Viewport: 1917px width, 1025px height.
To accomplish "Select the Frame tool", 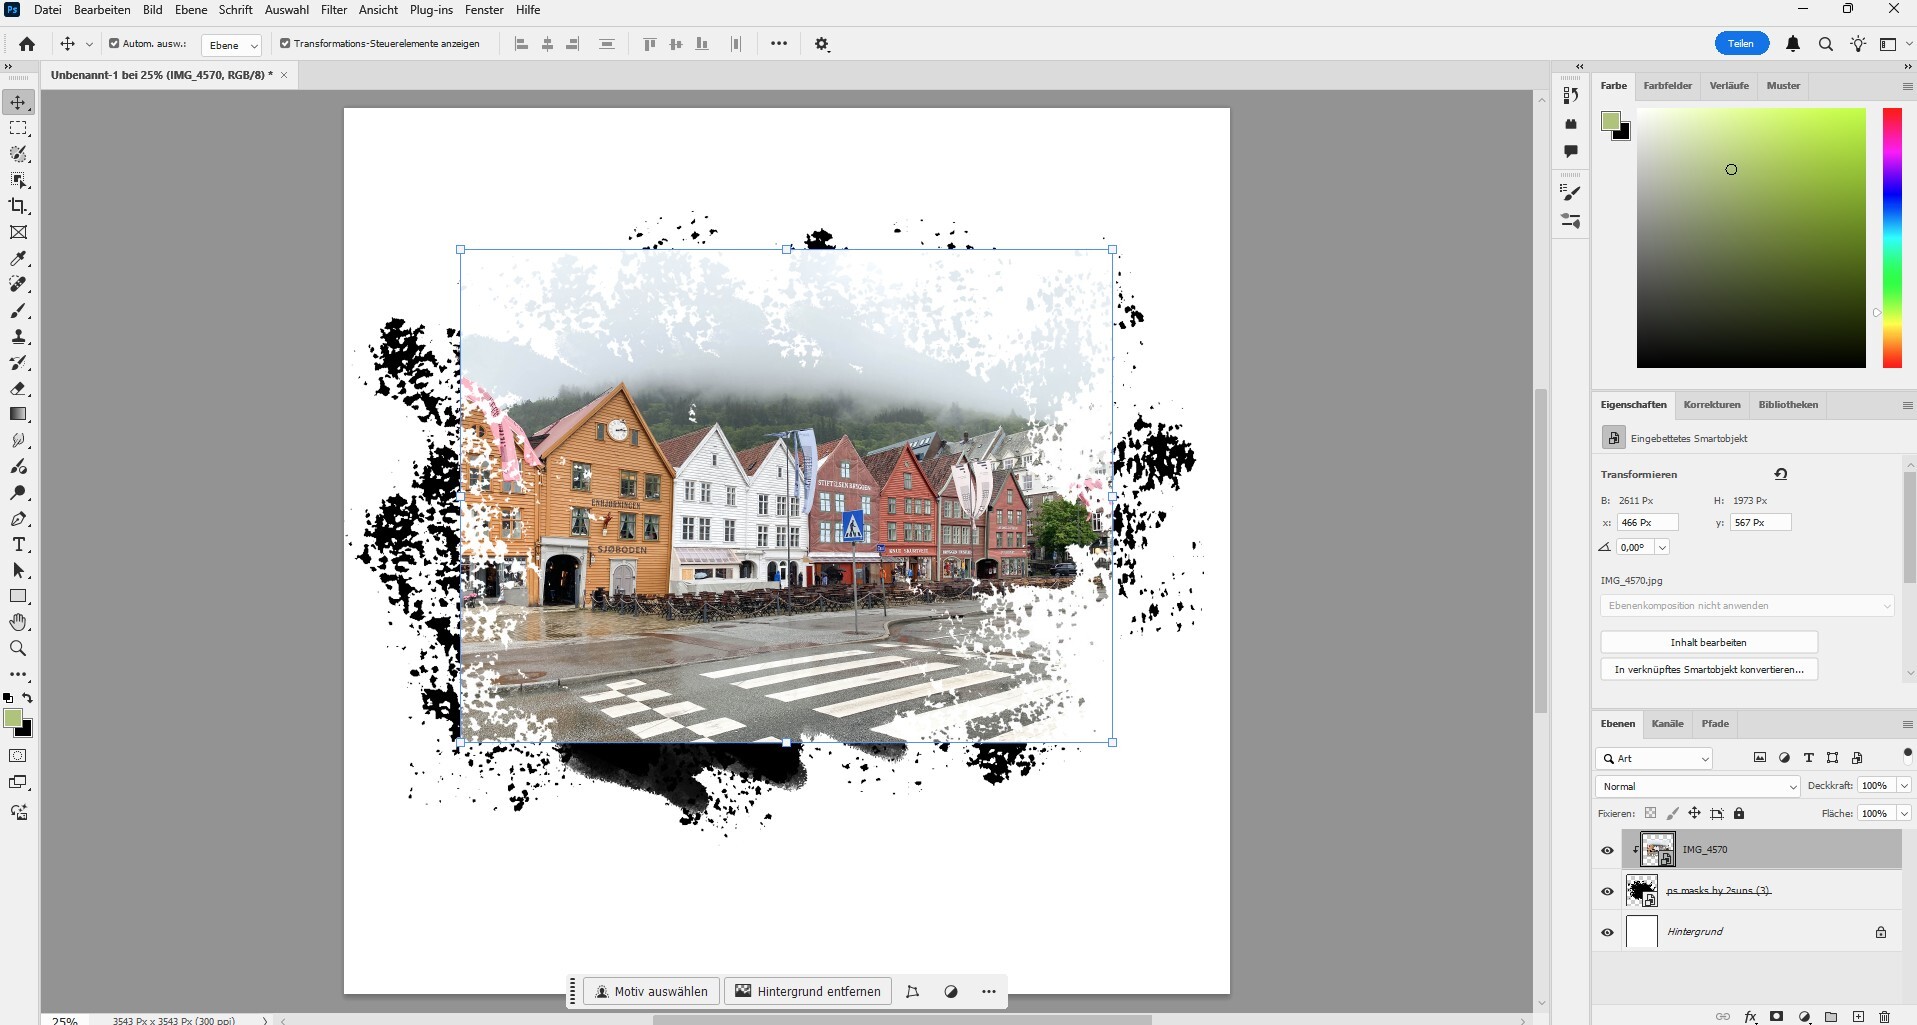I will pos(18,232).
